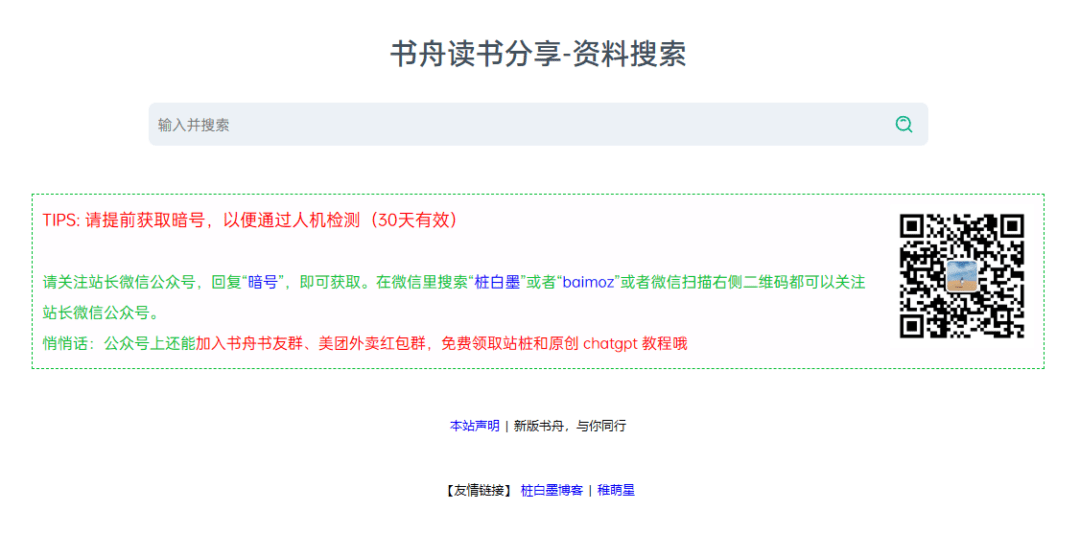Focus the 输入并搜索 search field
This screenshot has height=533, width=1080.
[x=520, y=125]
